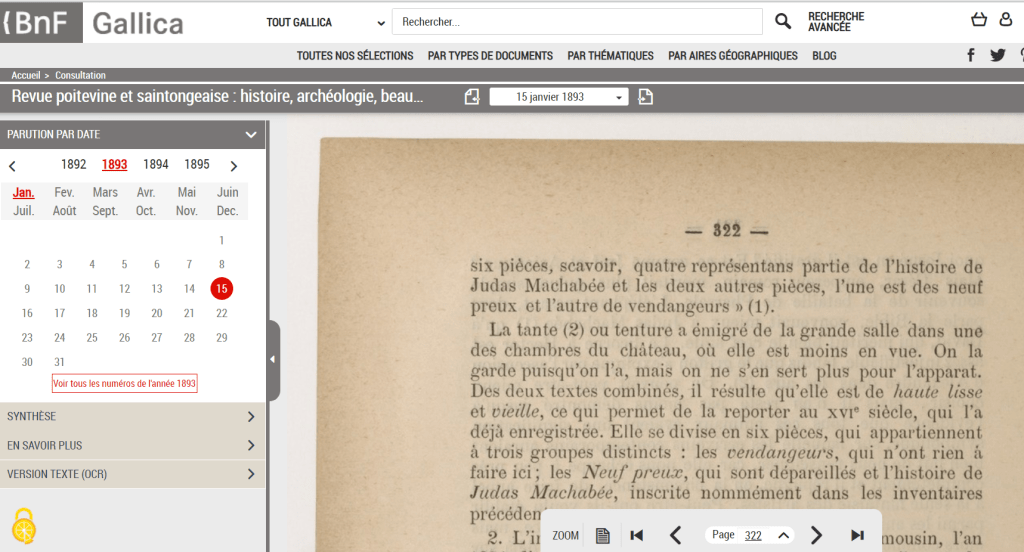Jump to first page of document
This screenshot has height=552, width=1024.
636,535
